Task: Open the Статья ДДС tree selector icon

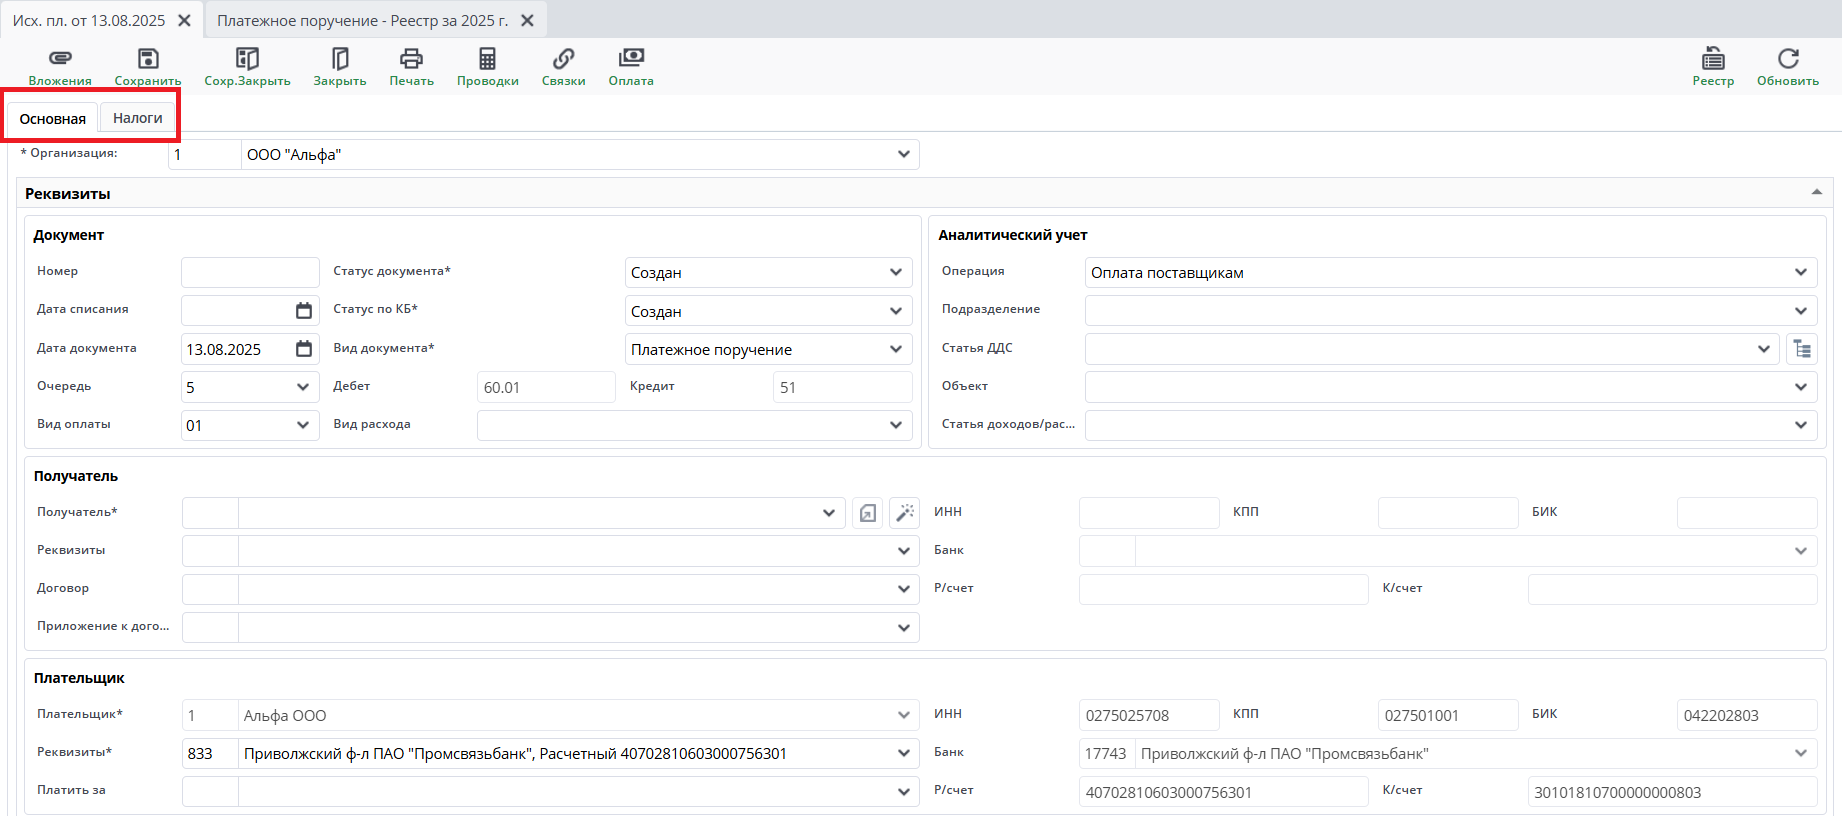Action: 1802,349
